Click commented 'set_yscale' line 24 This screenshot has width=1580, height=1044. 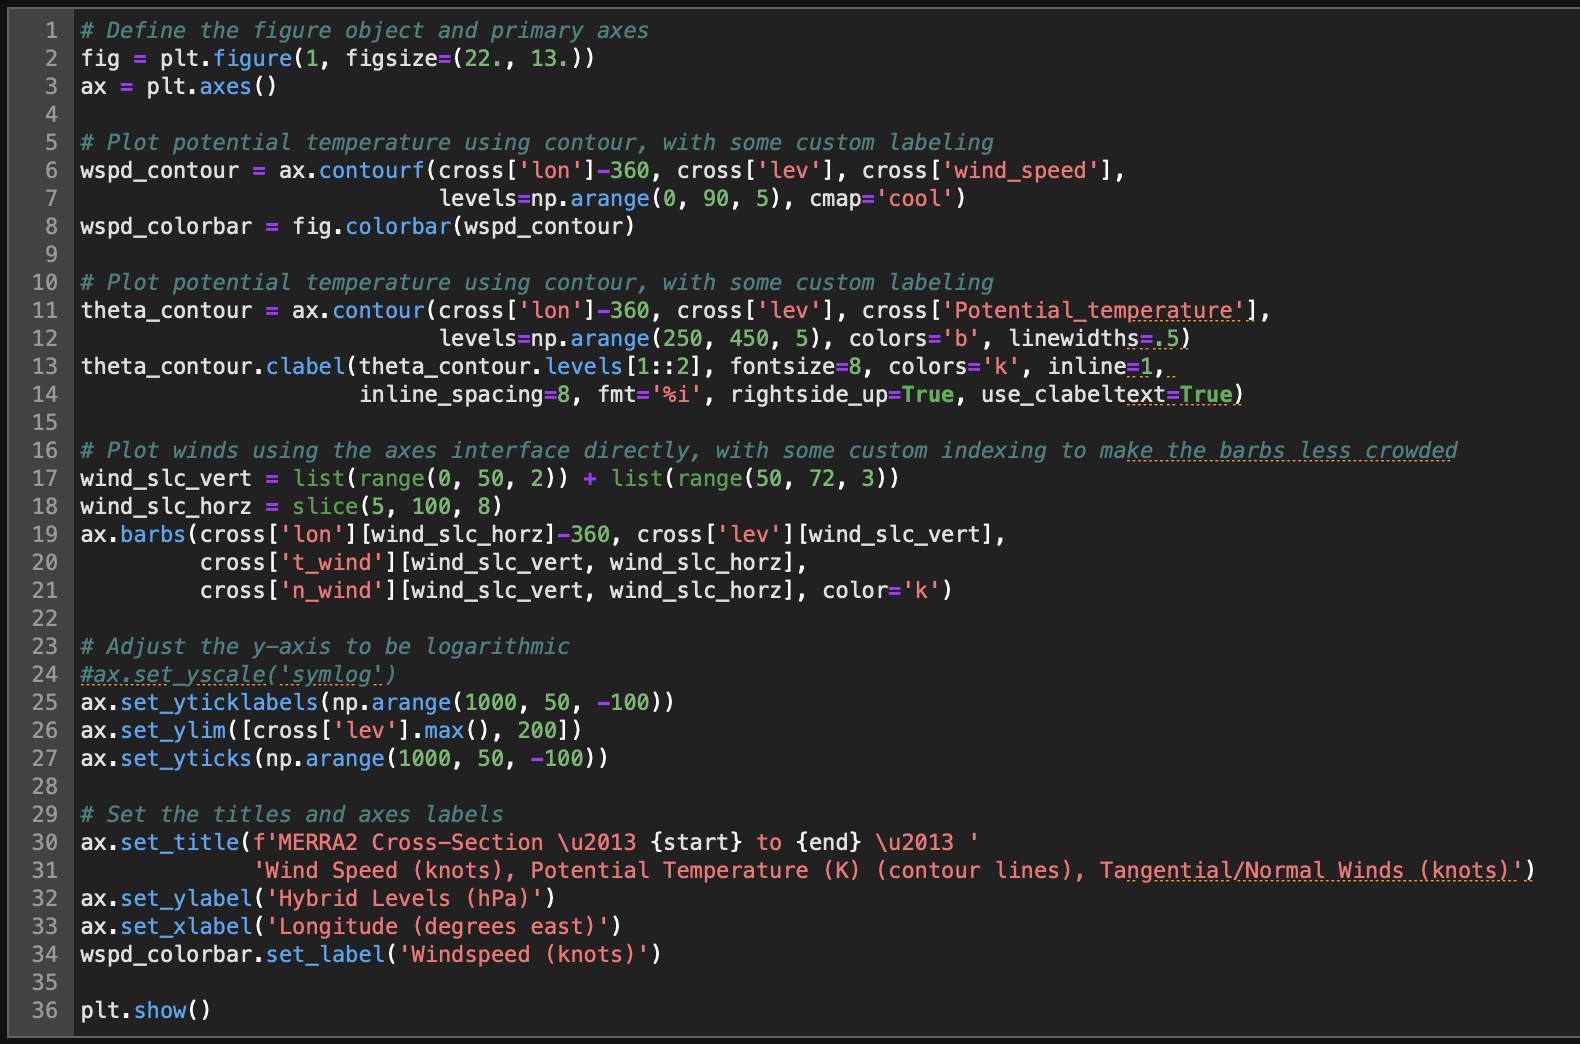point(239,674)
